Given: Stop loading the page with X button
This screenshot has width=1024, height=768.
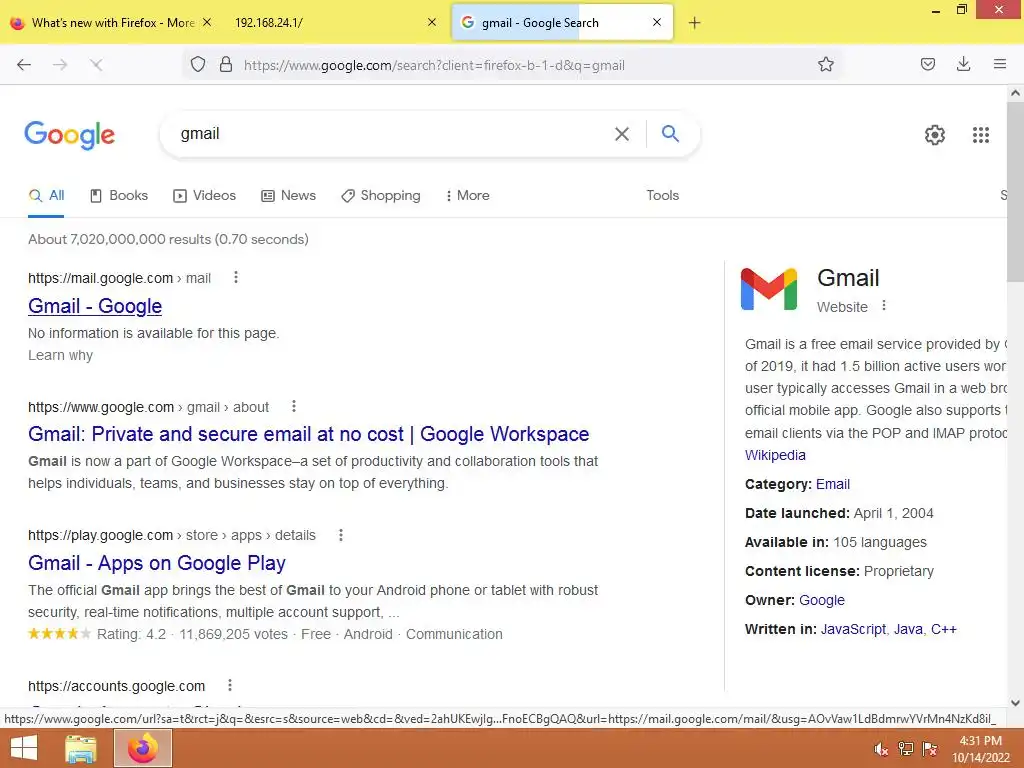Looking at the screenshot, I should point(96,65).
